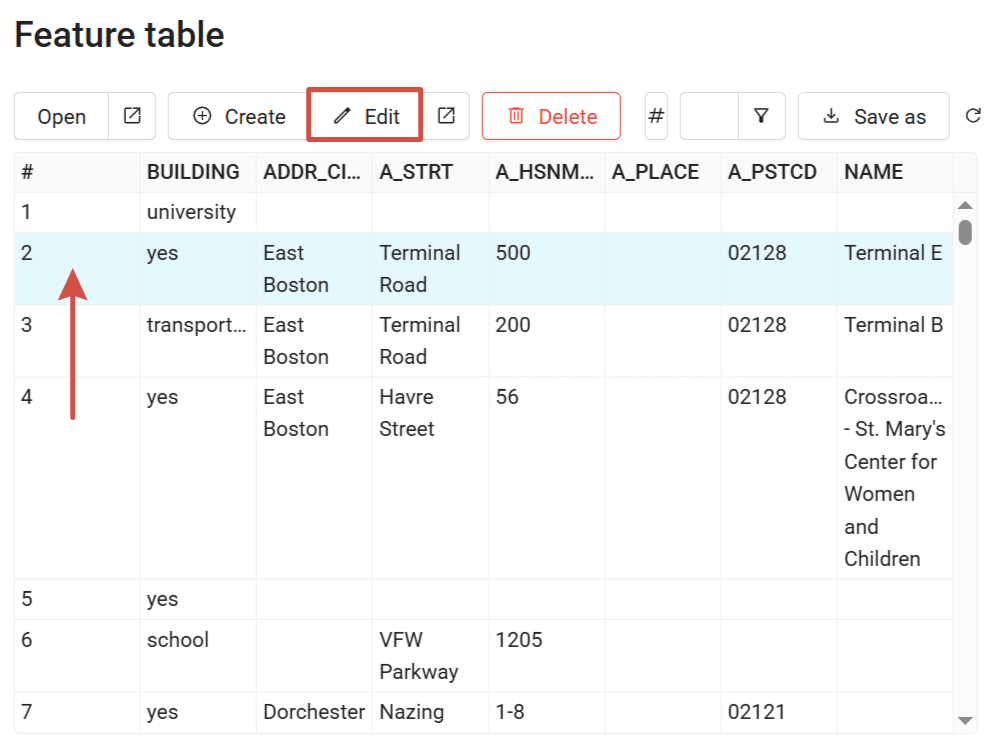The height and width of the screenshot is (746, 994).
Task: Click the NAME column header
Action: click(873, 172)
